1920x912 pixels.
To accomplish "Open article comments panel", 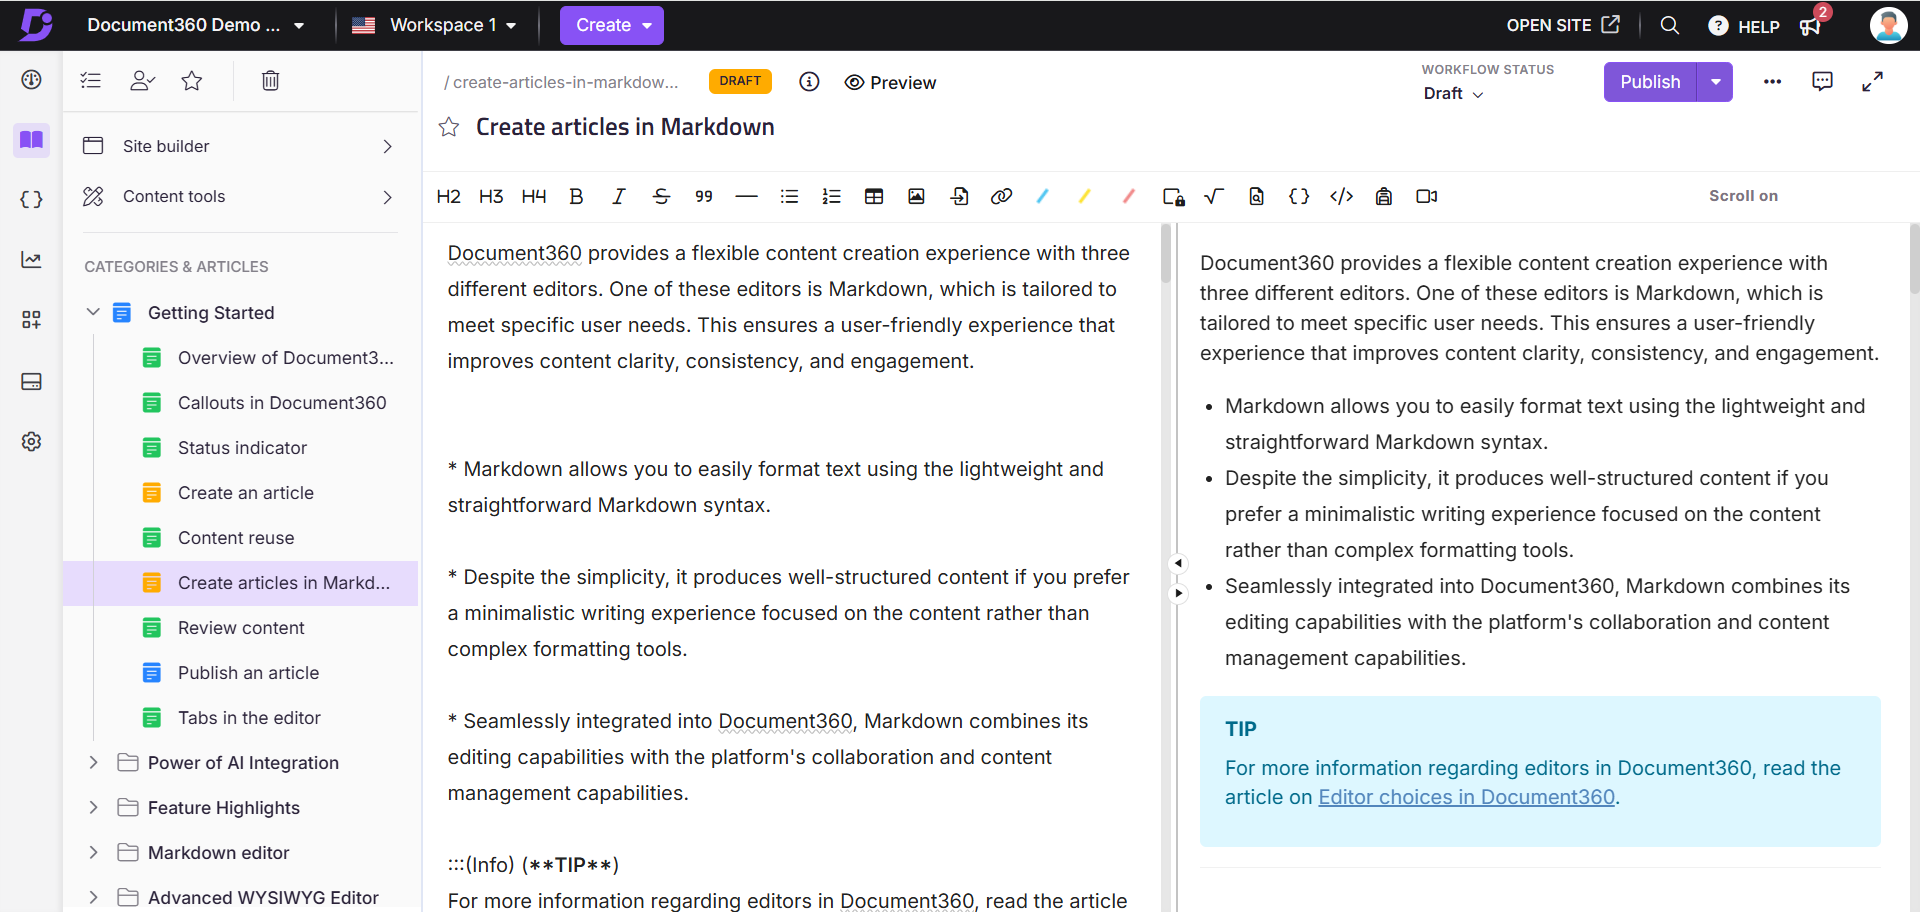I will (x=1822, y=82).
